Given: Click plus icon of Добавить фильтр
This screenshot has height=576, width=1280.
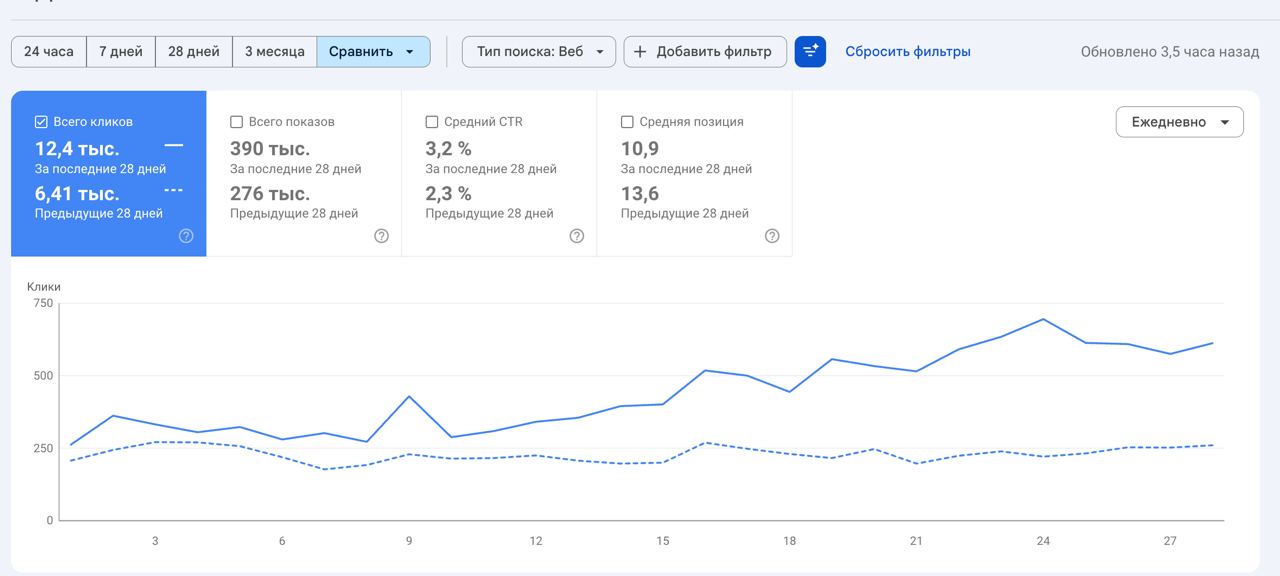Looking at the screenshot, I should click(x=640, y=52).
